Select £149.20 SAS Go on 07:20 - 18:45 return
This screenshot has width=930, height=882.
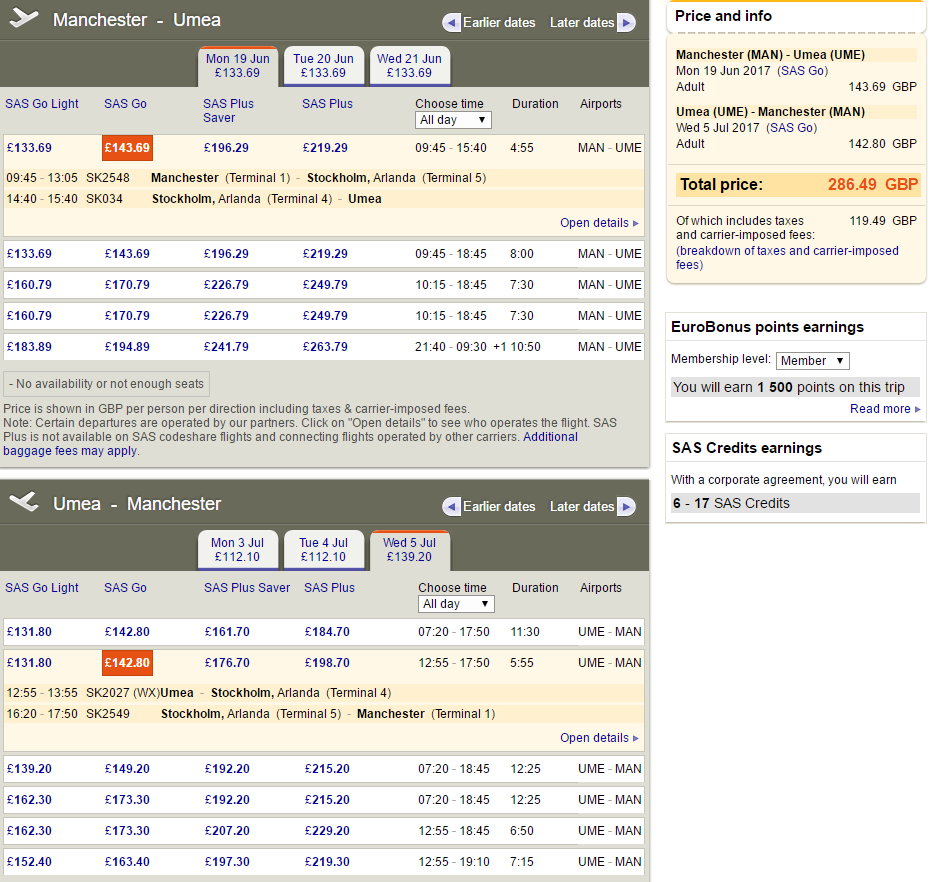(x=128, y=769)
